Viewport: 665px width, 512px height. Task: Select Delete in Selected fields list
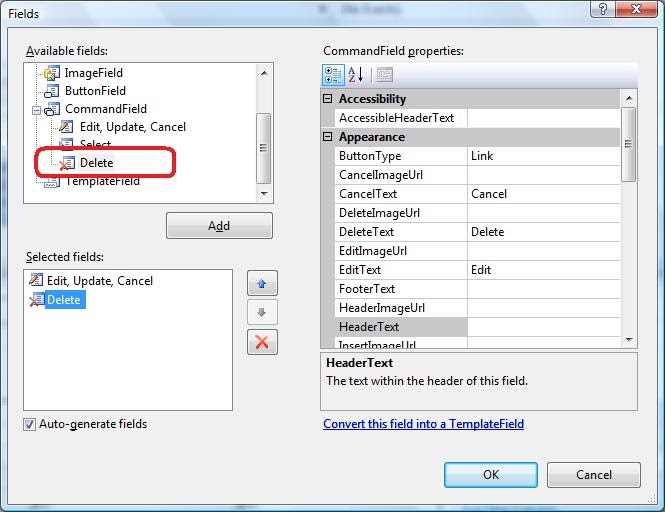click(64, 299)
